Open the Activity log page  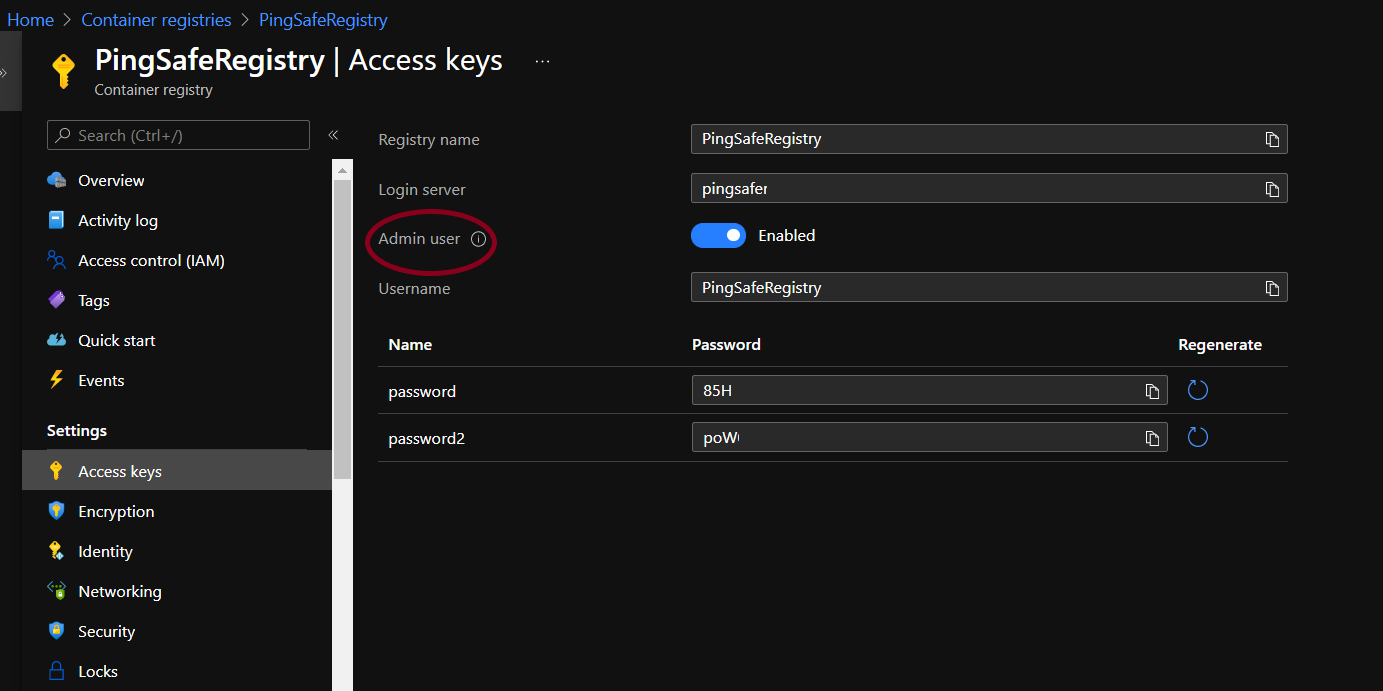click(118, 221)
